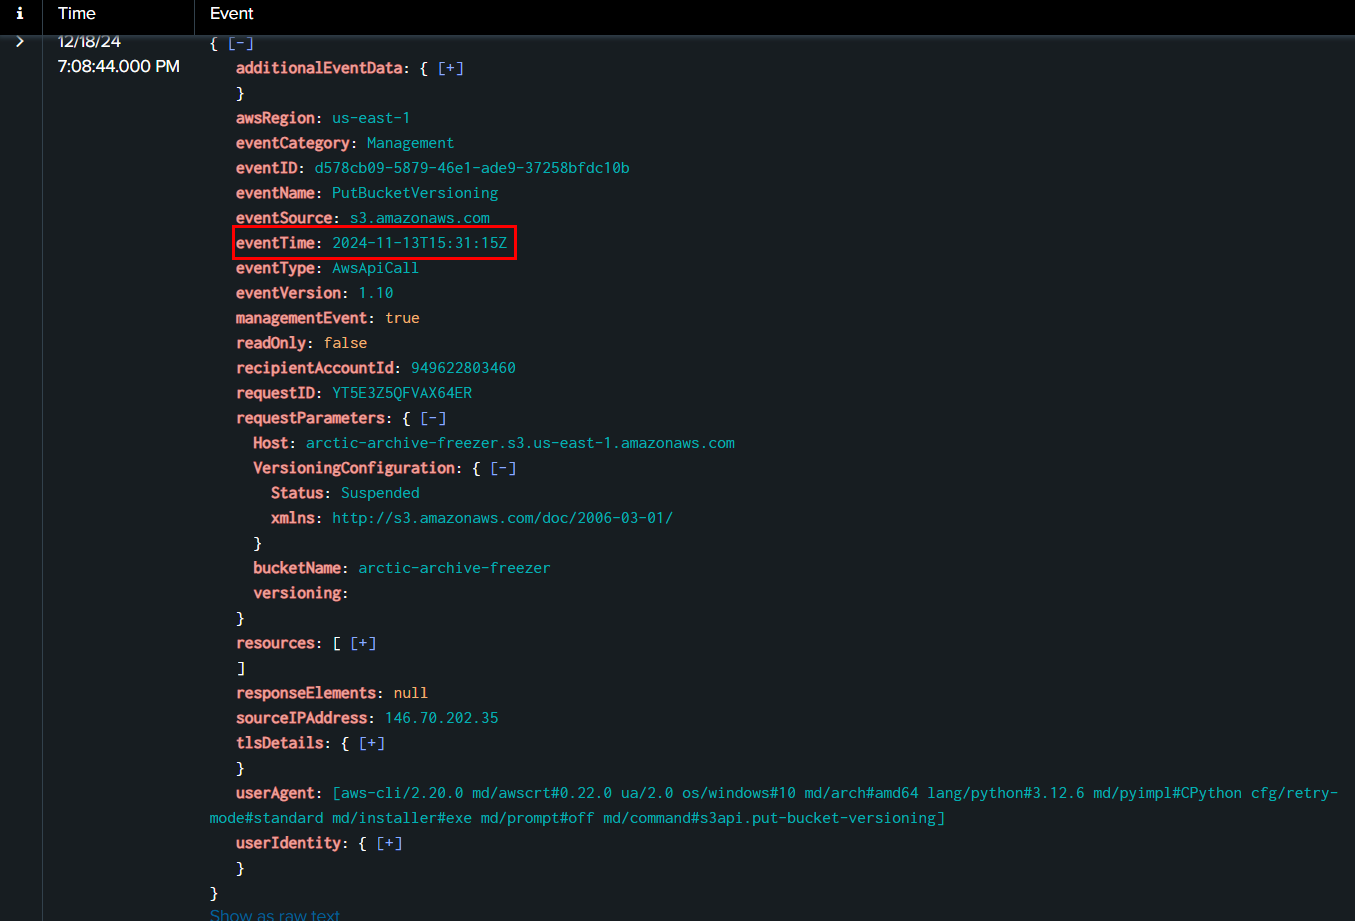The width and height of the screenshot is (1355, 921).
Task: Expand the userIdentity object
Action: 388,842
